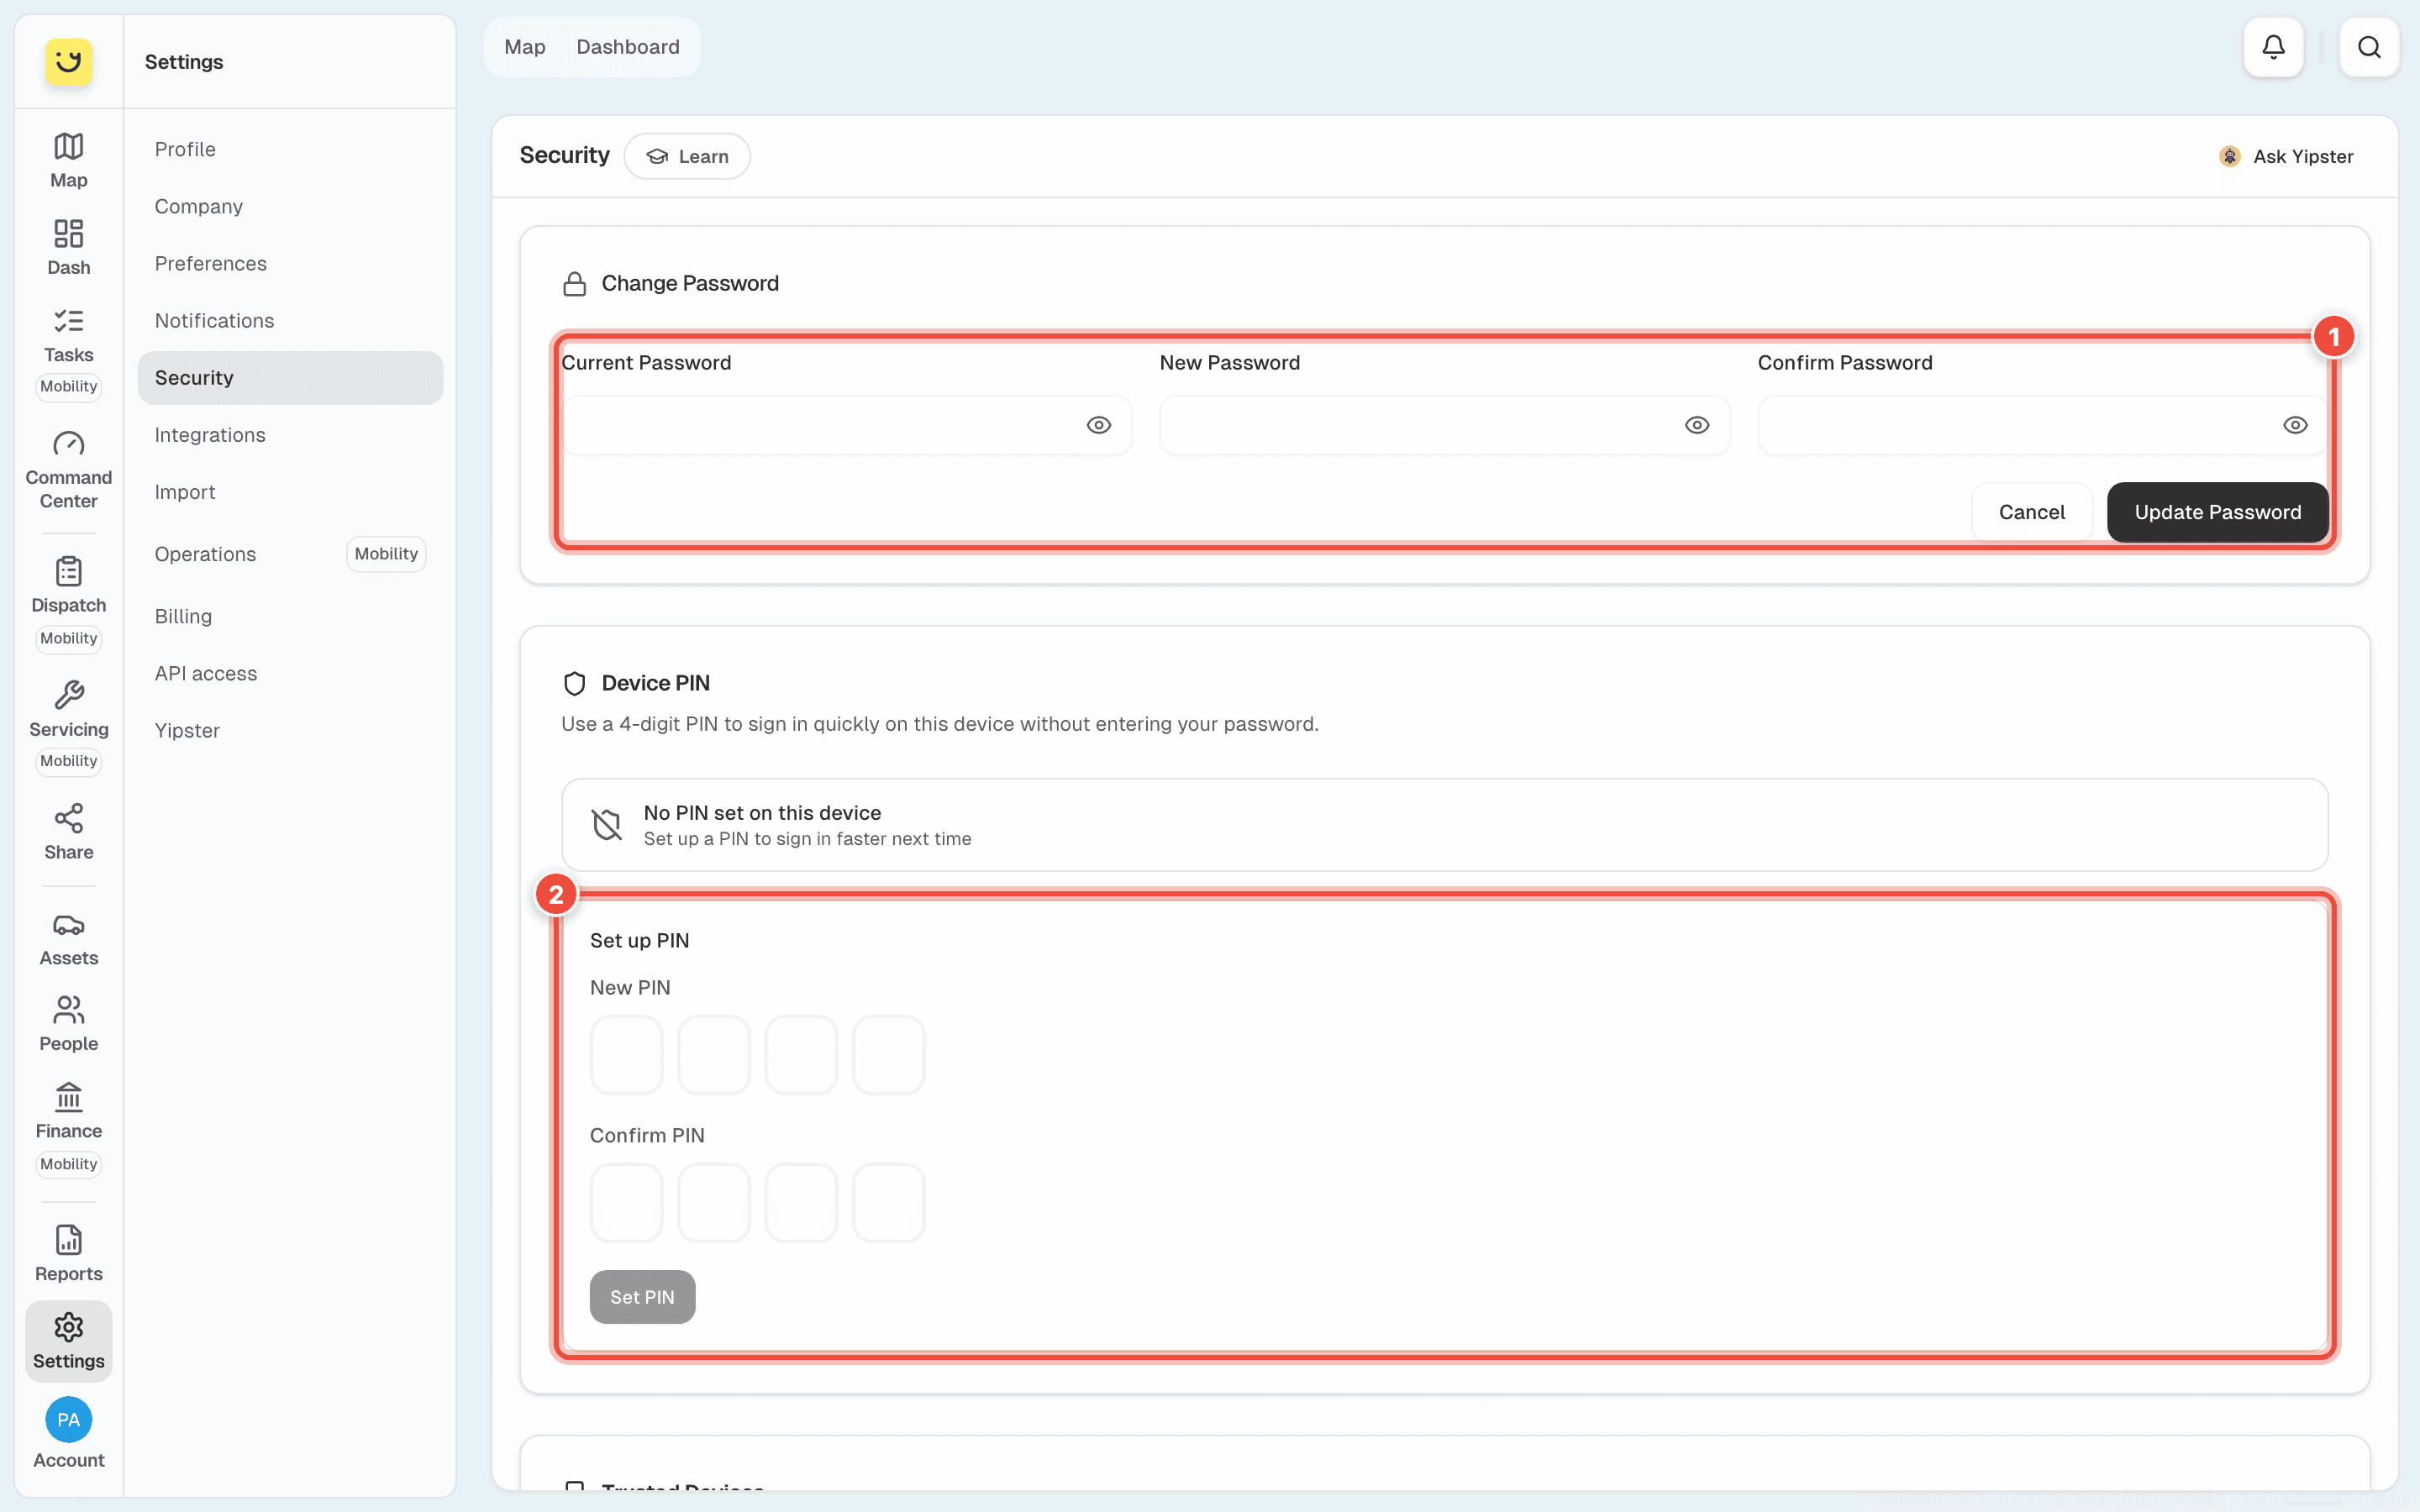Open the Notifications settings section
The image size is (2420, 1512).
click(x=290, y=320)
